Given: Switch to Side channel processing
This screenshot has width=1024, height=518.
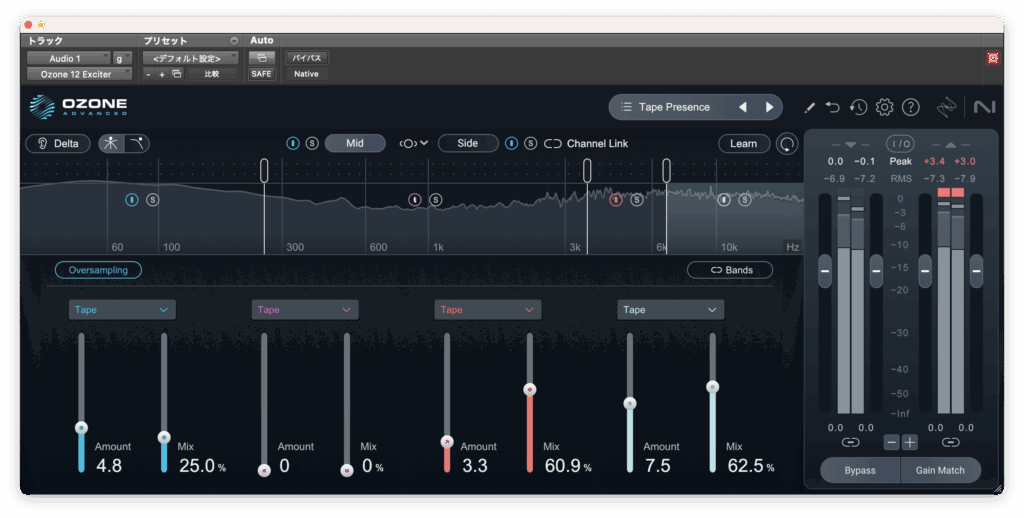Looking at the screenshot, I should [x=468, y=143].
